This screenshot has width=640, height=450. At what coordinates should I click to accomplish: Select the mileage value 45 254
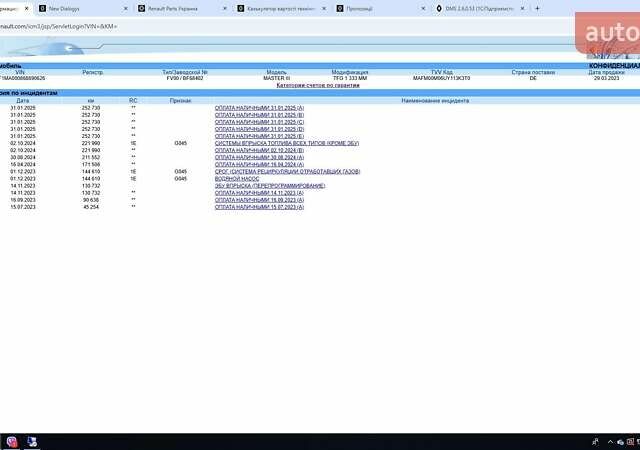click(91, 207)
